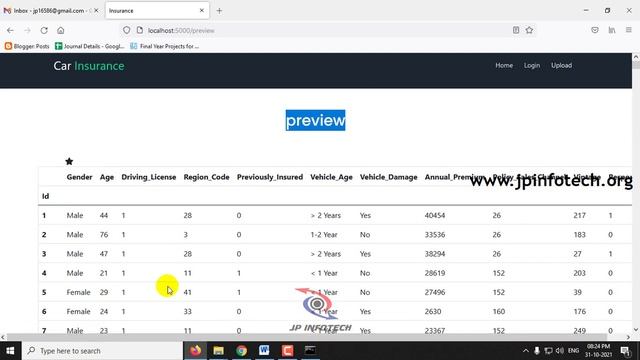The height and width of the screenshot is (360, 640).
Task: Show hidden system tray icons
Action: [525, 351]
